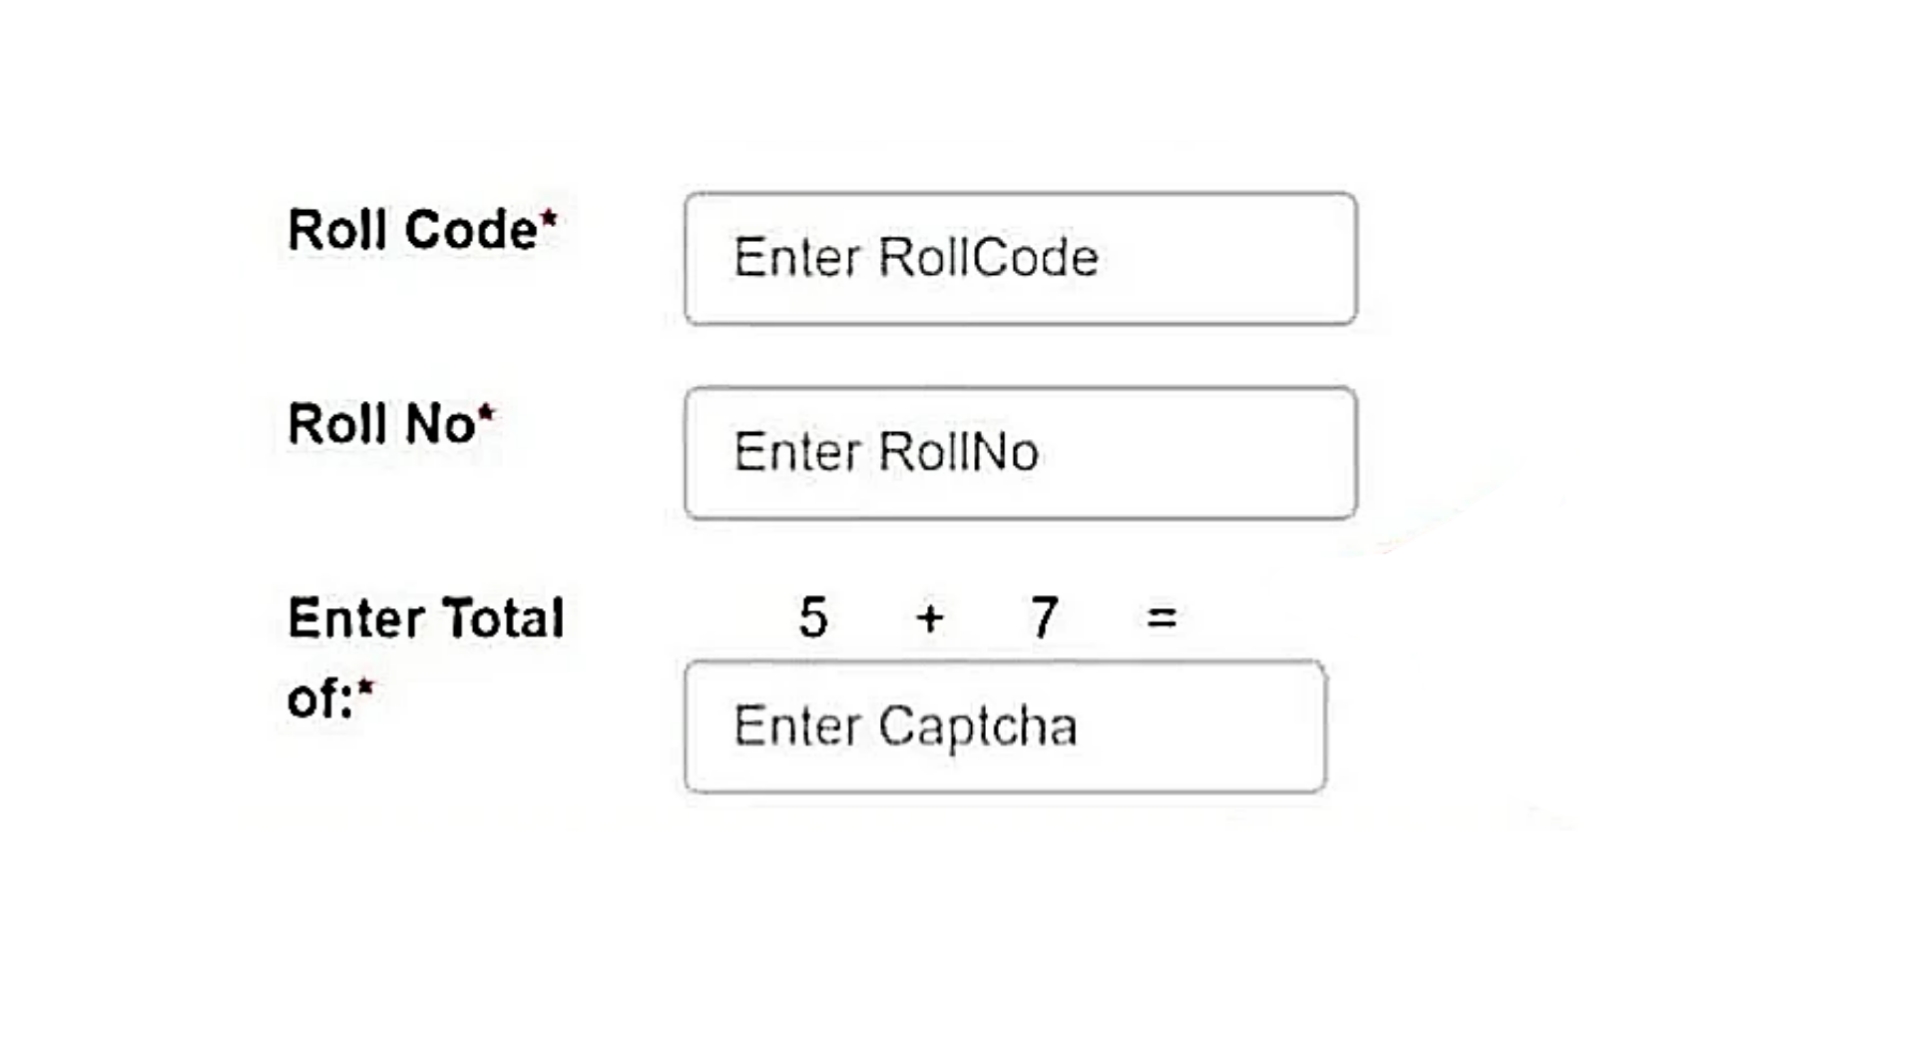This screenshot has height=1047, width=1920.
Task: Click the 'Roll Code' field label
Action: pos(412,230)
